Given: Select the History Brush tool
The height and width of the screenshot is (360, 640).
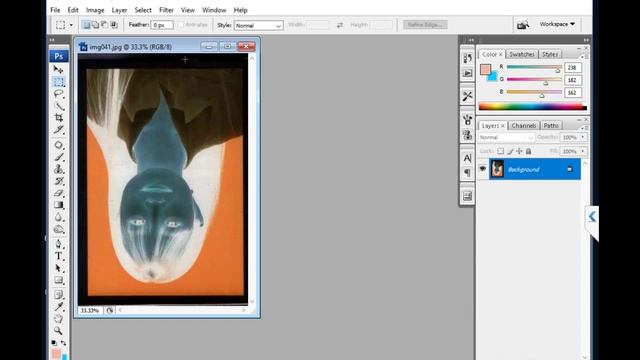Looking at the screenshot, I should tap(58, 181).
